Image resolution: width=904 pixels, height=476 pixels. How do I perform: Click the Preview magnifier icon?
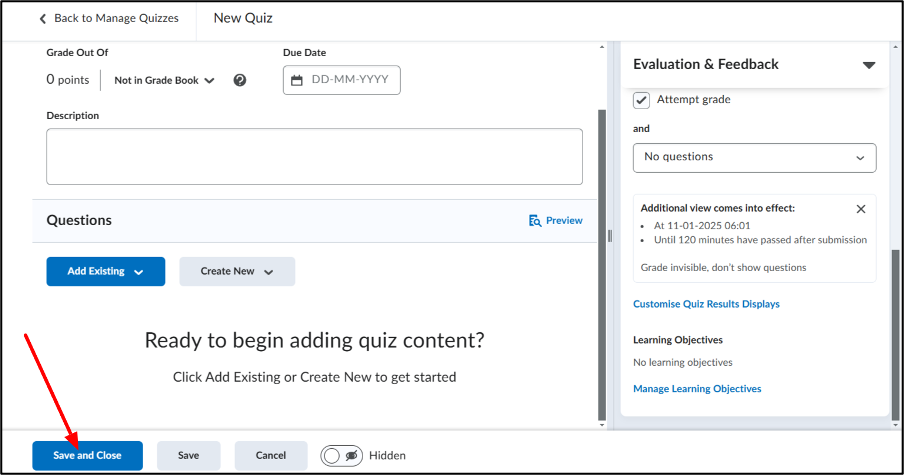tap(535, 221)
